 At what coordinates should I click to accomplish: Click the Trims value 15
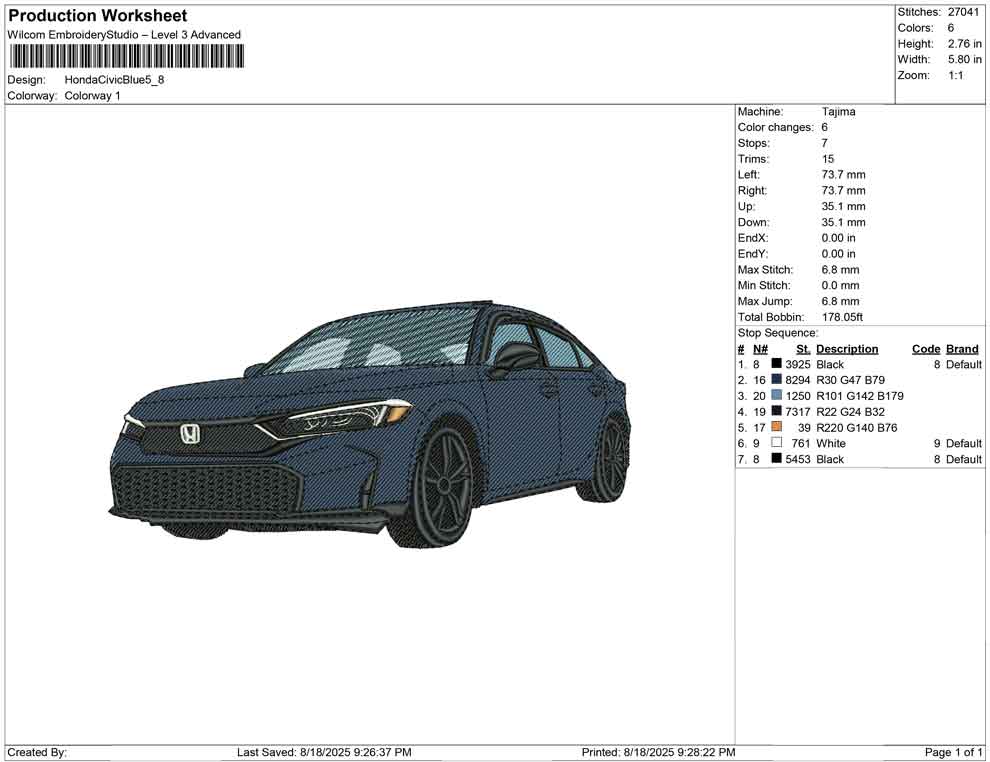(828, 159)
